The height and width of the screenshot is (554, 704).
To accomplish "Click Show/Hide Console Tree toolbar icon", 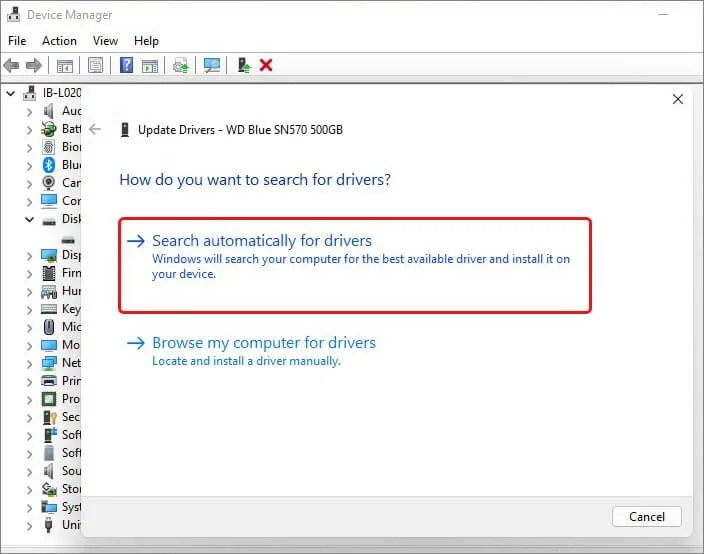I will 65,66.
